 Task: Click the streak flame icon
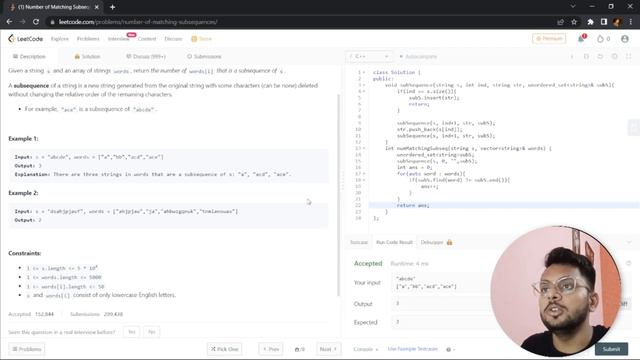[600, 39]
